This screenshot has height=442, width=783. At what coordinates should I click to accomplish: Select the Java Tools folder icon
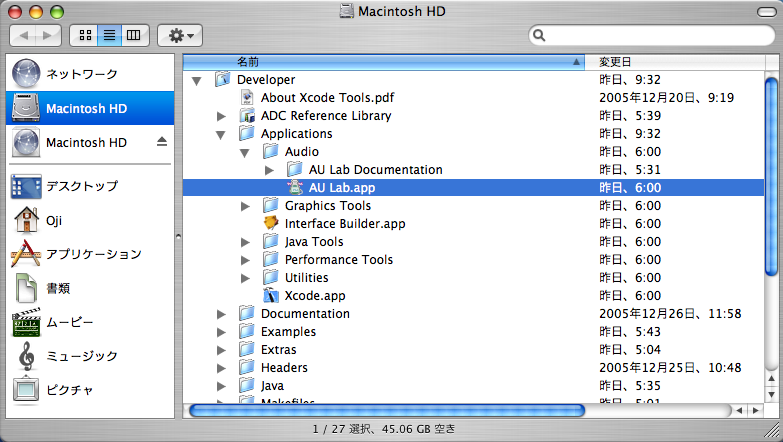click(271, 241)
